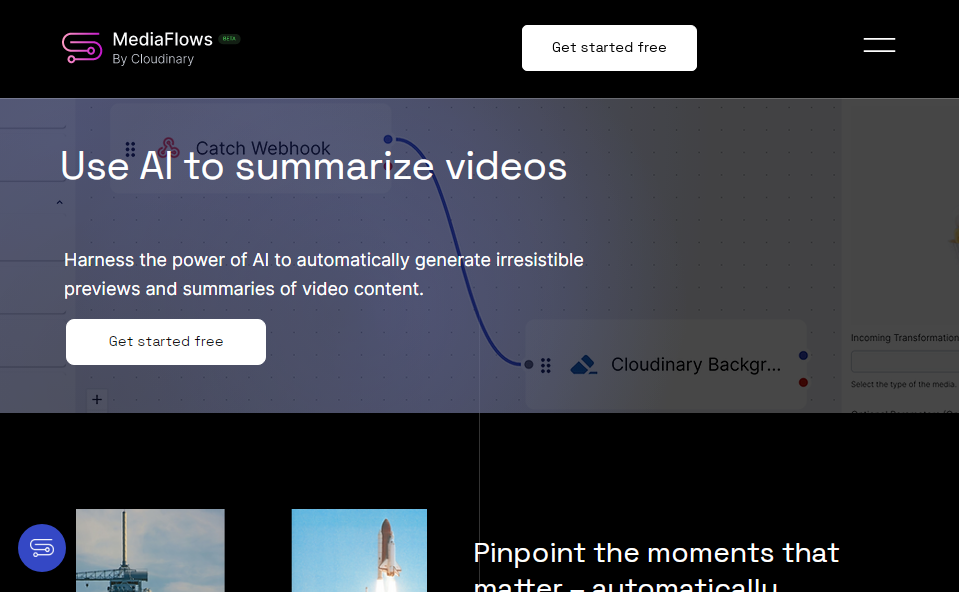The image size is (959, 592).
Task: Click the Cloudinary Backgr... node drag handle
Action: (546, 366)
